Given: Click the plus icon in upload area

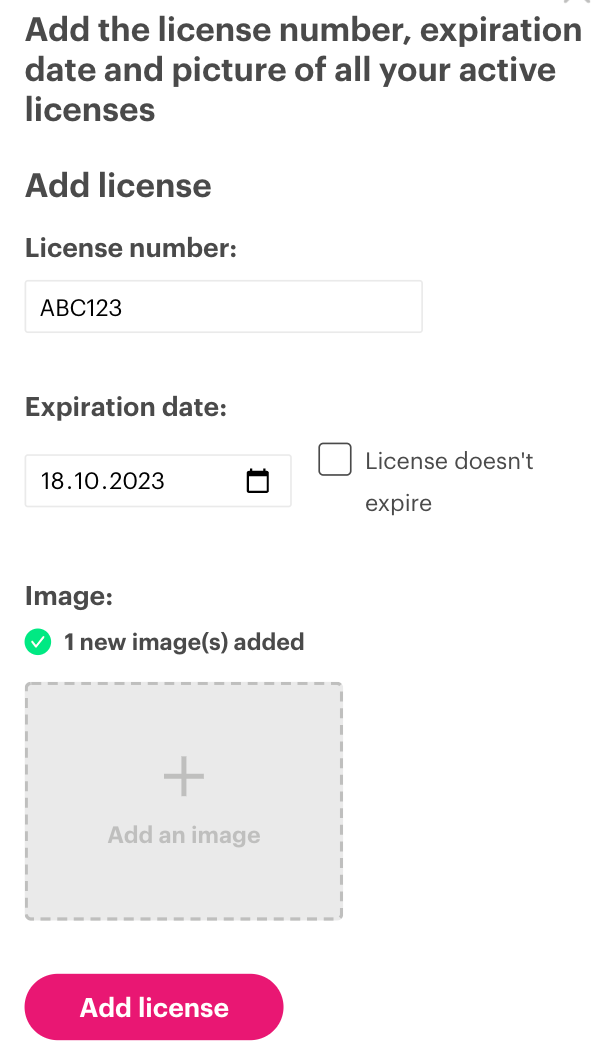Looking at the screenshot, I should click(184, 776).
